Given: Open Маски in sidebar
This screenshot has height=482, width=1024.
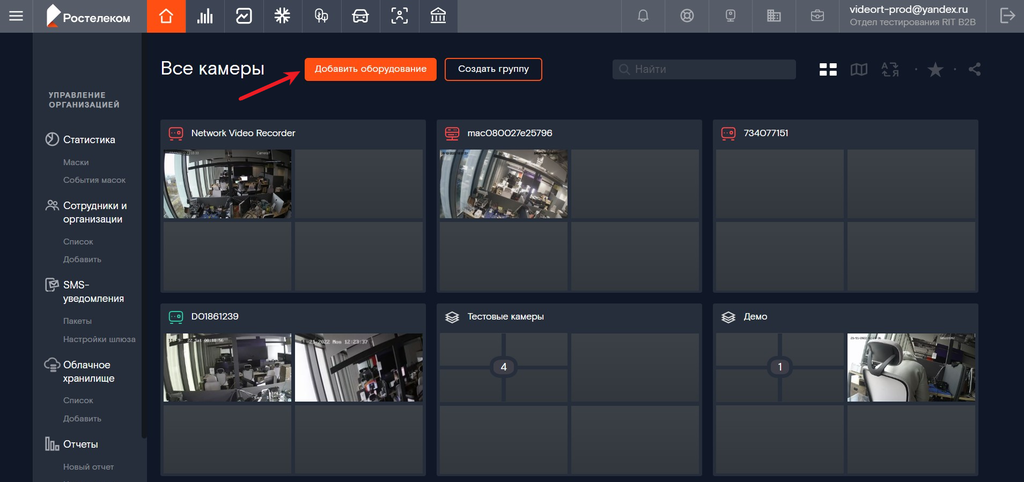Looking at the screenshot, I should pos(76,162).
